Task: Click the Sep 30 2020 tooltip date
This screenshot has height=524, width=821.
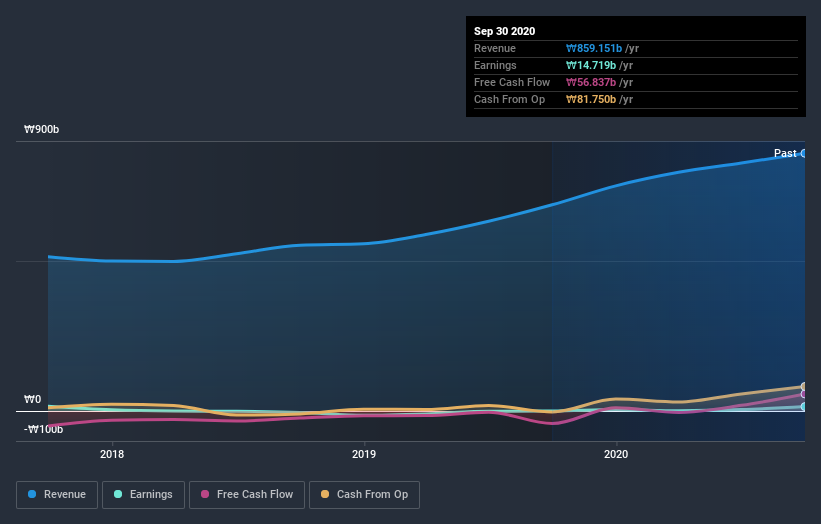Action: [x=504, y=31]
